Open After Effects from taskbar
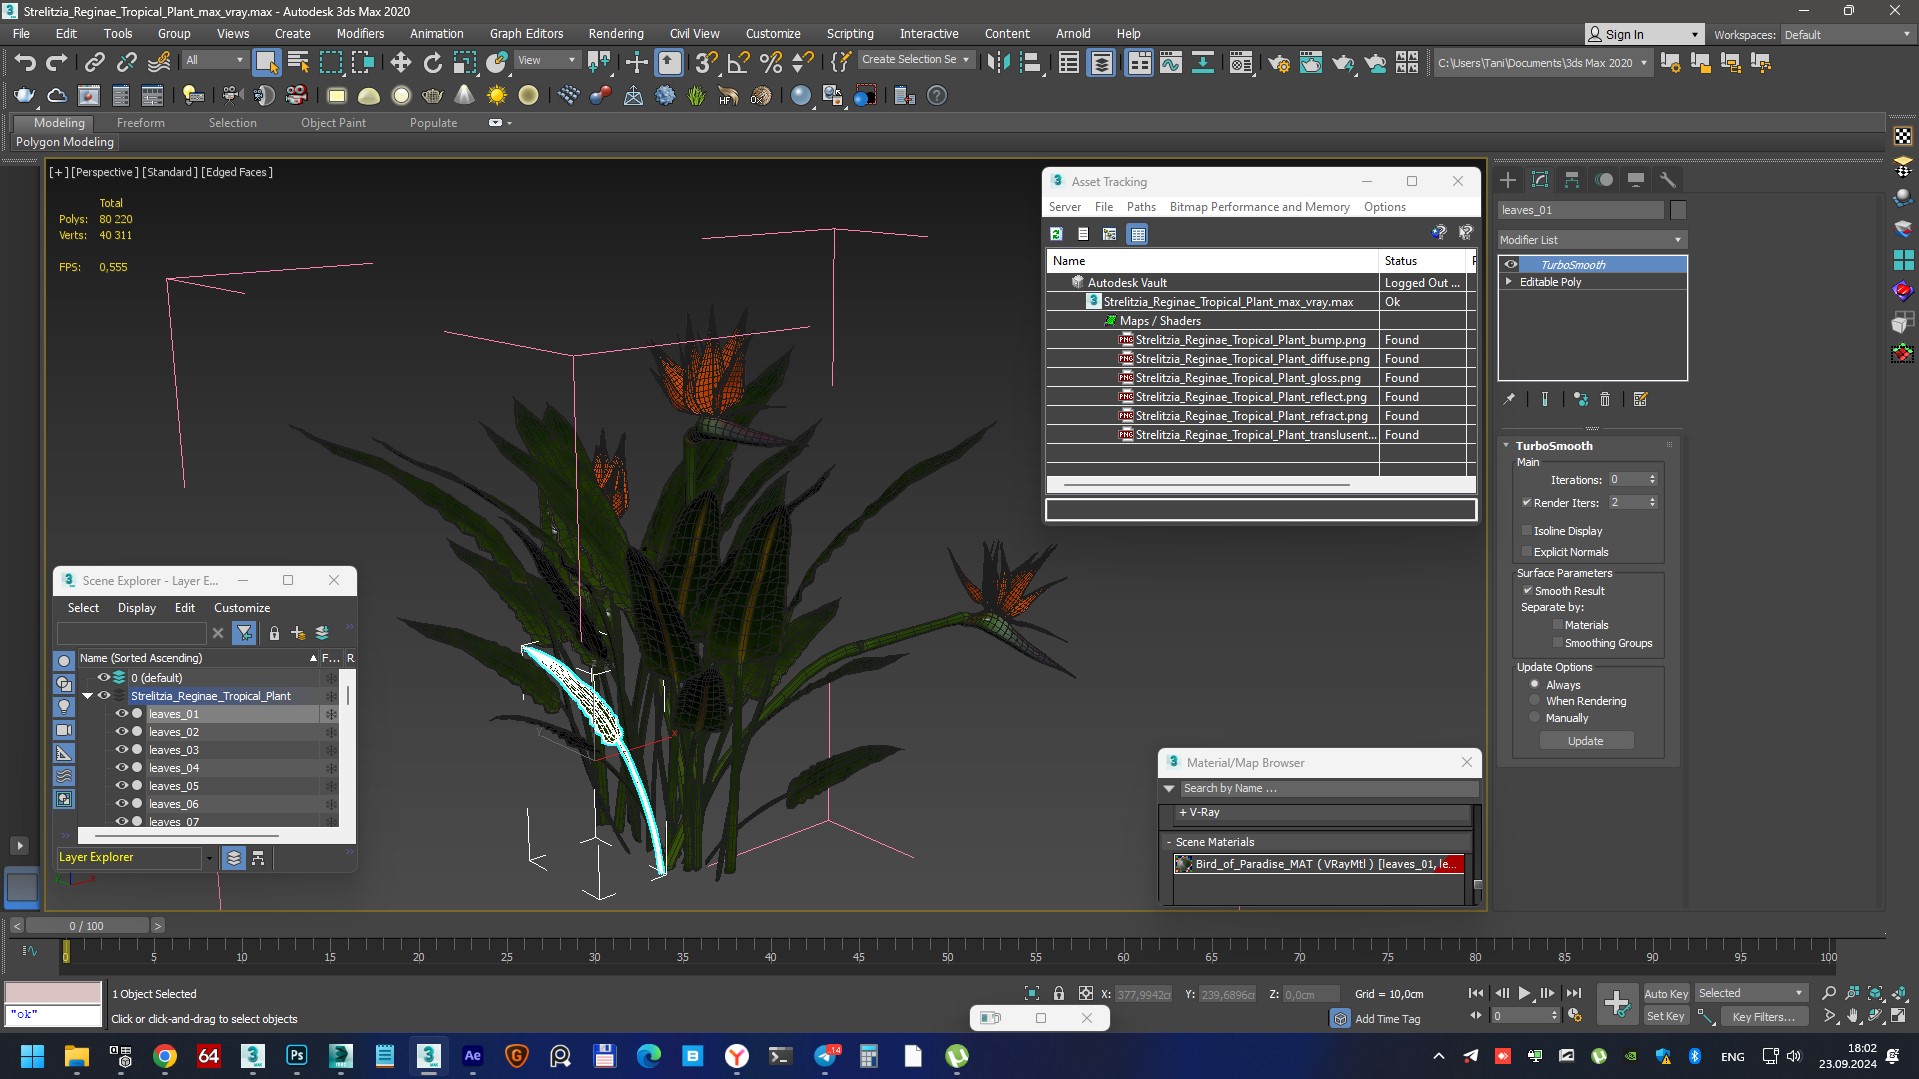The width and height of the screenshot is (1919, 1079). point(473,1056)
